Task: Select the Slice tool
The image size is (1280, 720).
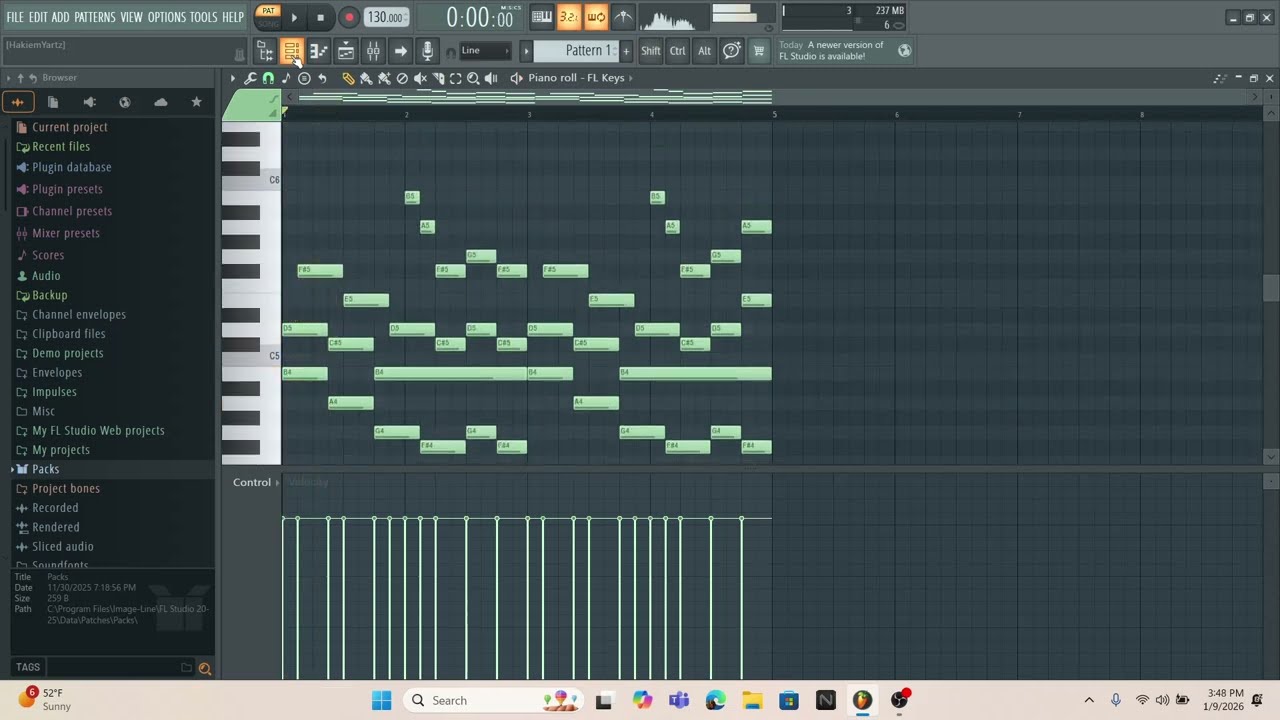Action: tap(438, 78)
